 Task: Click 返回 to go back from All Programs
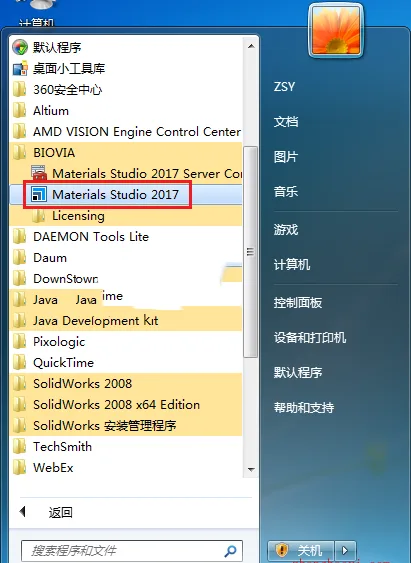pos(60,512)
